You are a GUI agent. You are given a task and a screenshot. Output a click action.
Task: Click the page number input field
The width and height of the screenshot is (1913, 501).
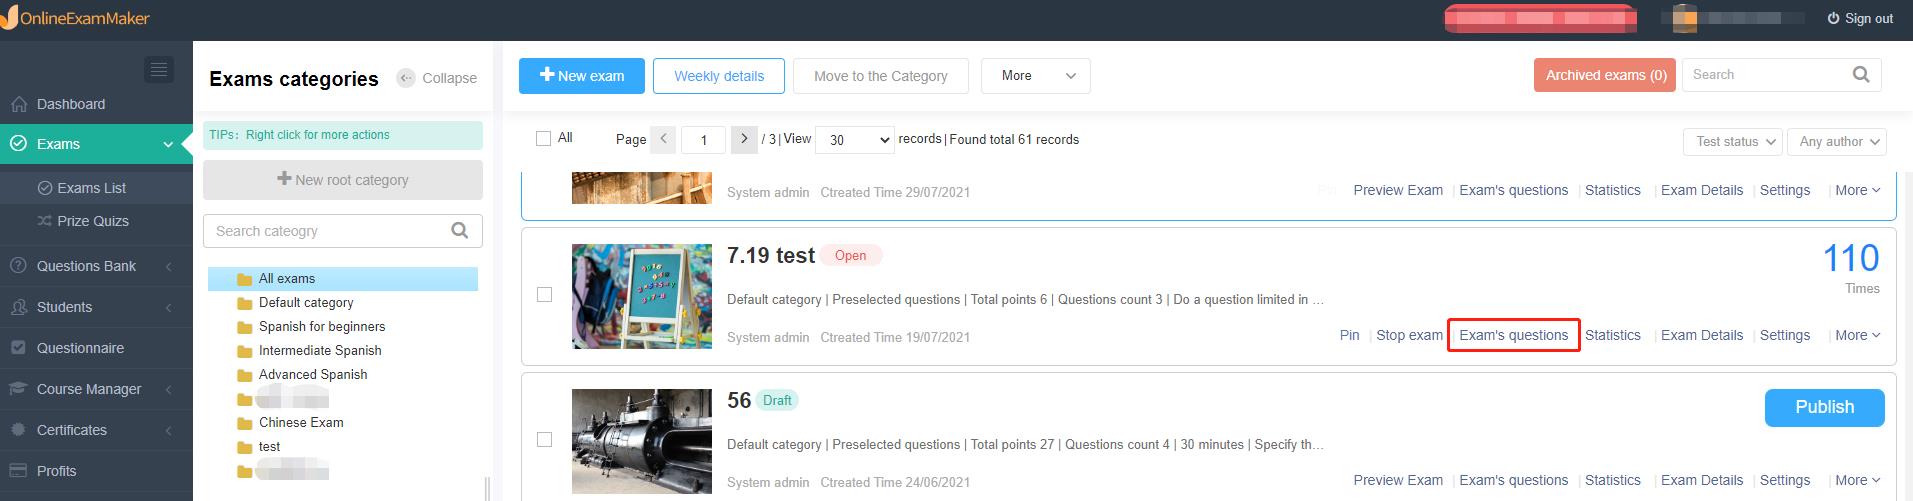coord(704,140)
